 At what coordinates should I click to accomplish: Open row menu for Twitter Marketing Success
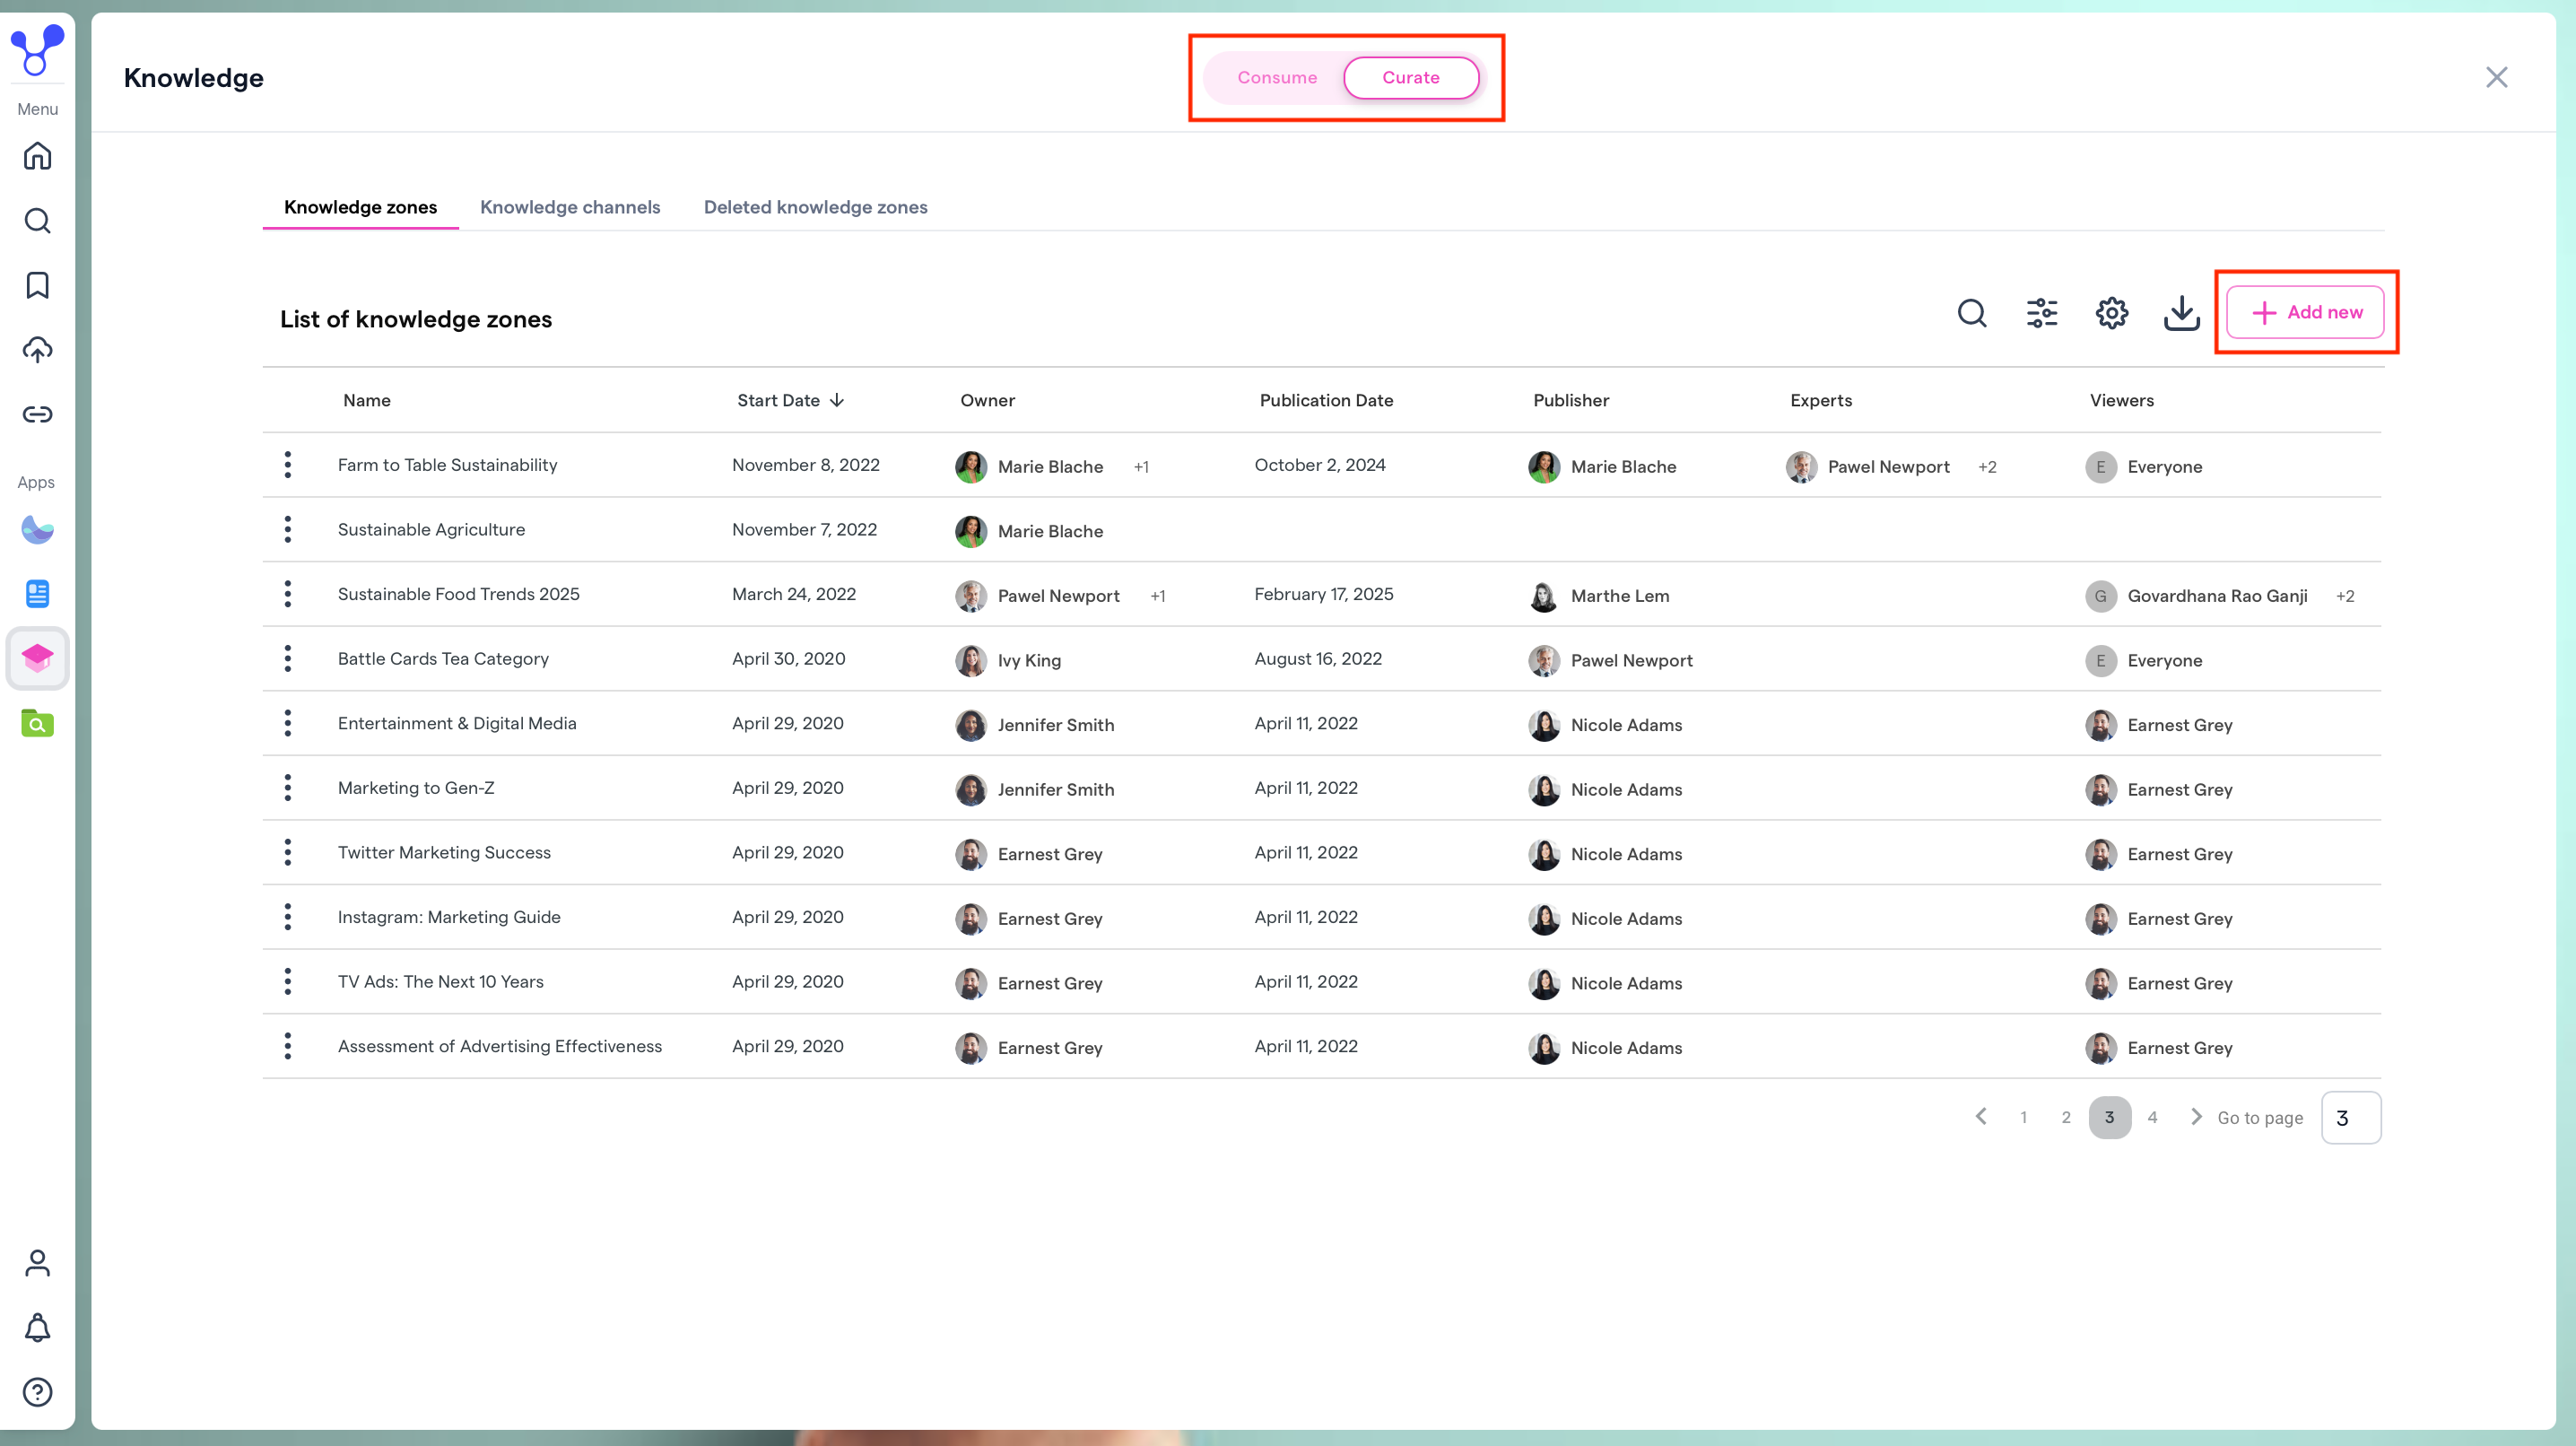click(288, 852)
